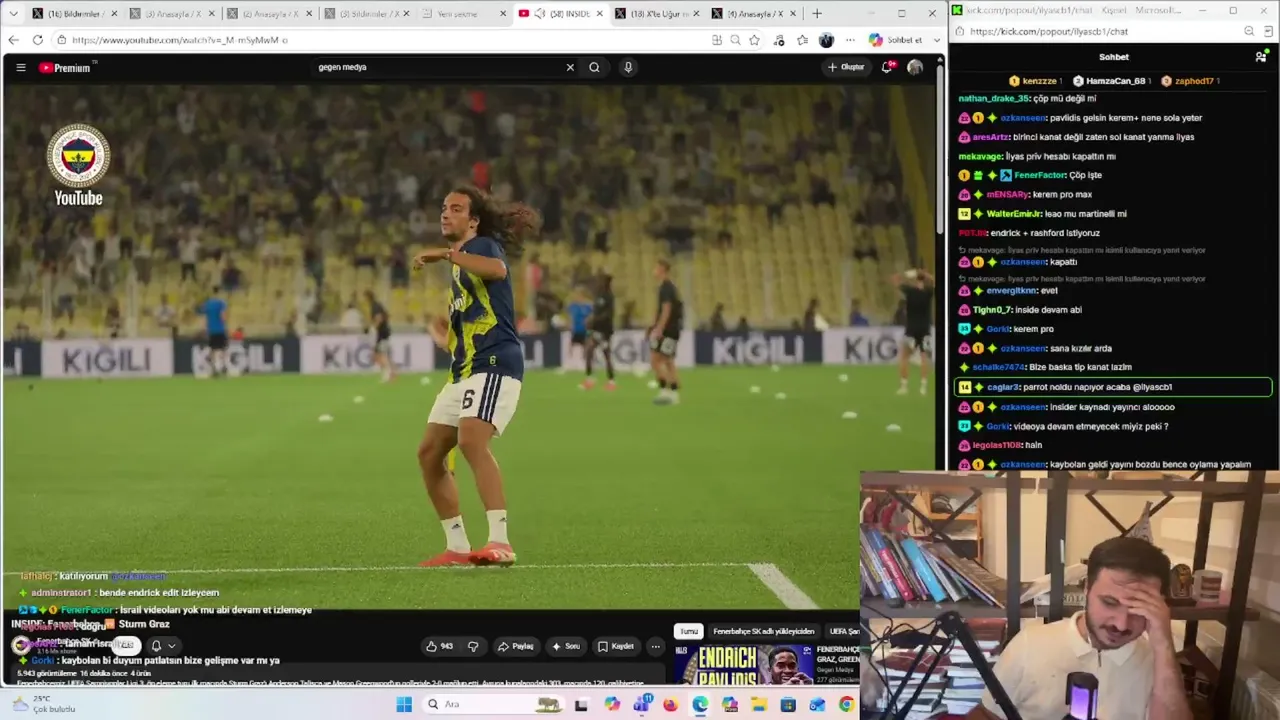This screenshot has height=720, width=1280.
Task: Click the Soru ask button
Action: pyautogui.click(x=566, y=646)
